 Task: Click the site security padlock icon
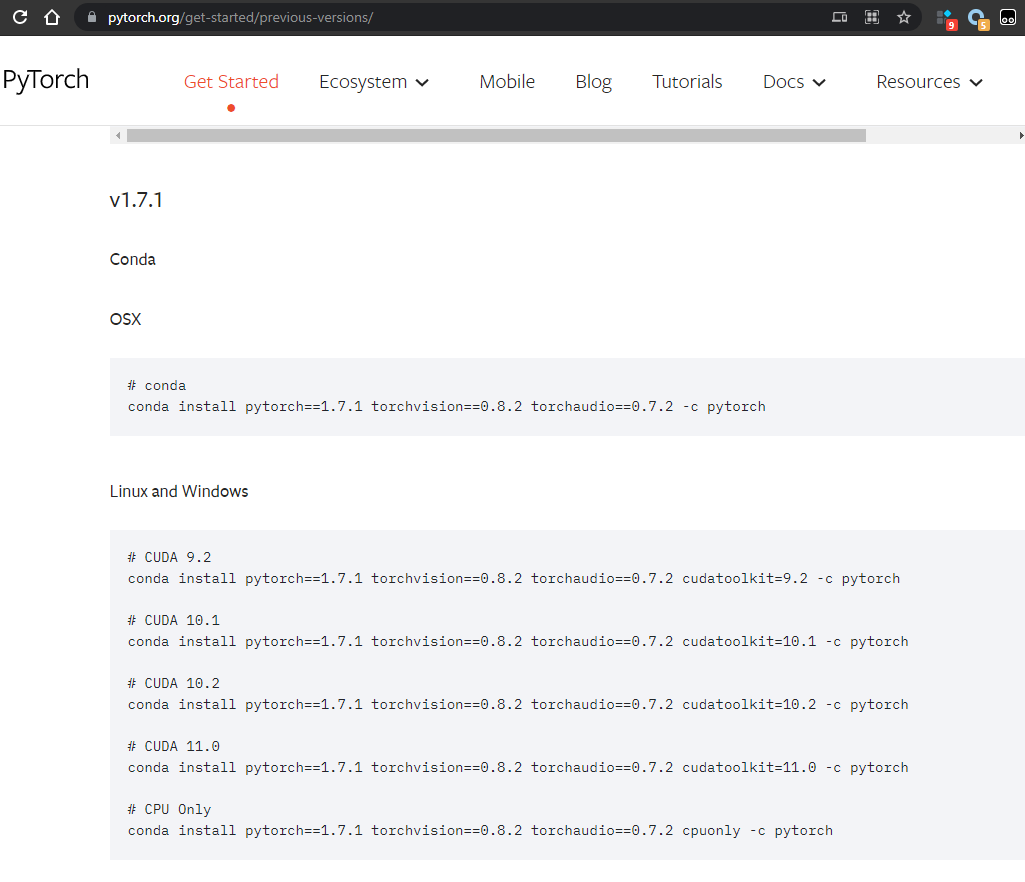pyautogui.click(x=90, y=17)
